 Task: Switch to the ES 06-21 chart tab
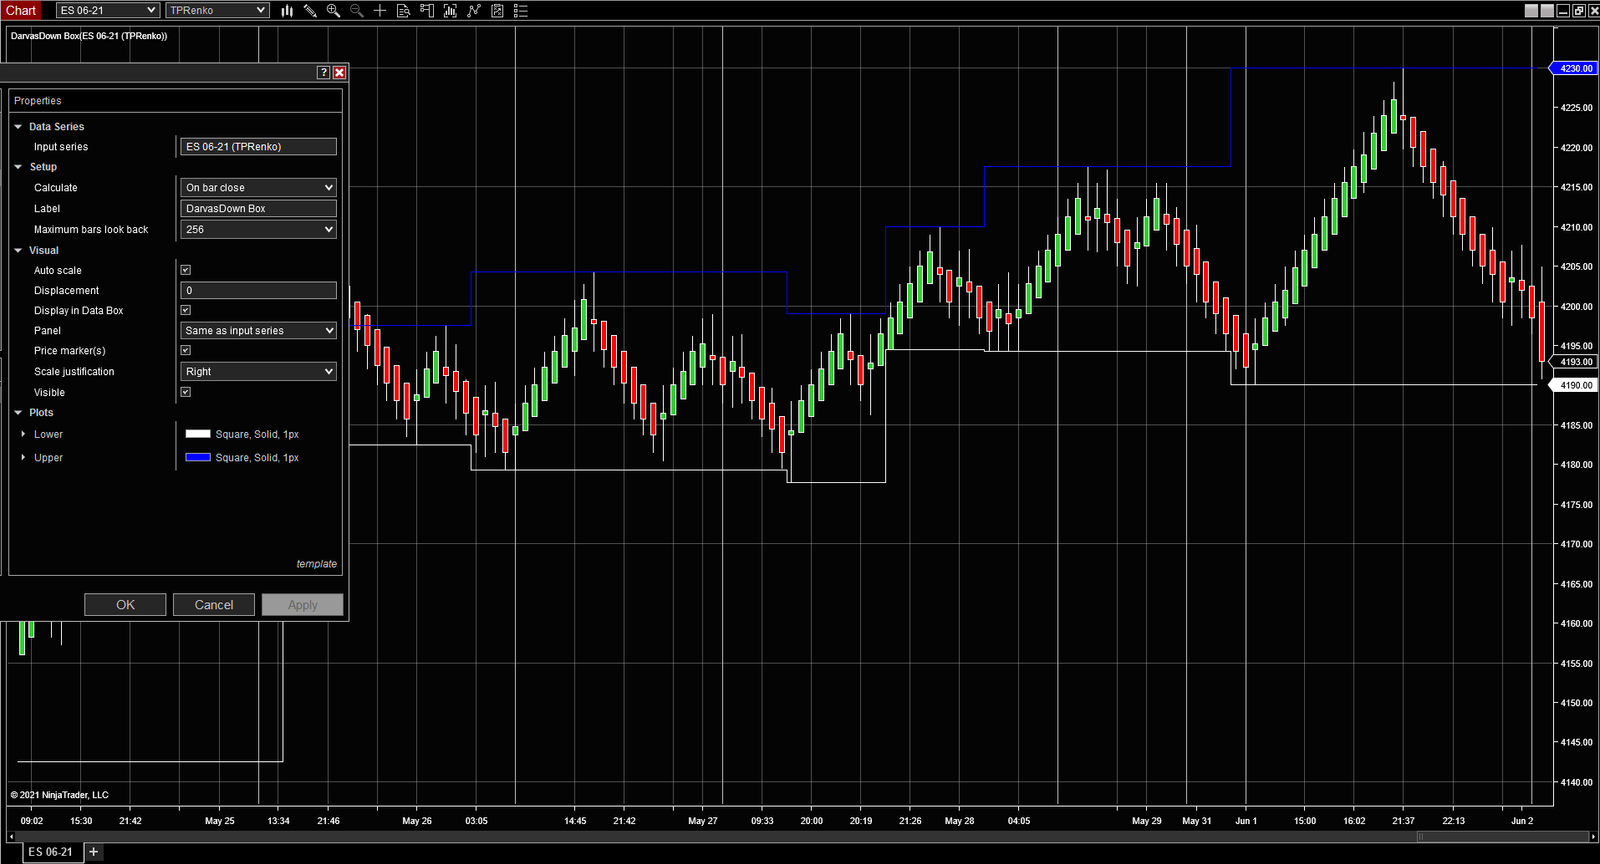click(50, 852)
